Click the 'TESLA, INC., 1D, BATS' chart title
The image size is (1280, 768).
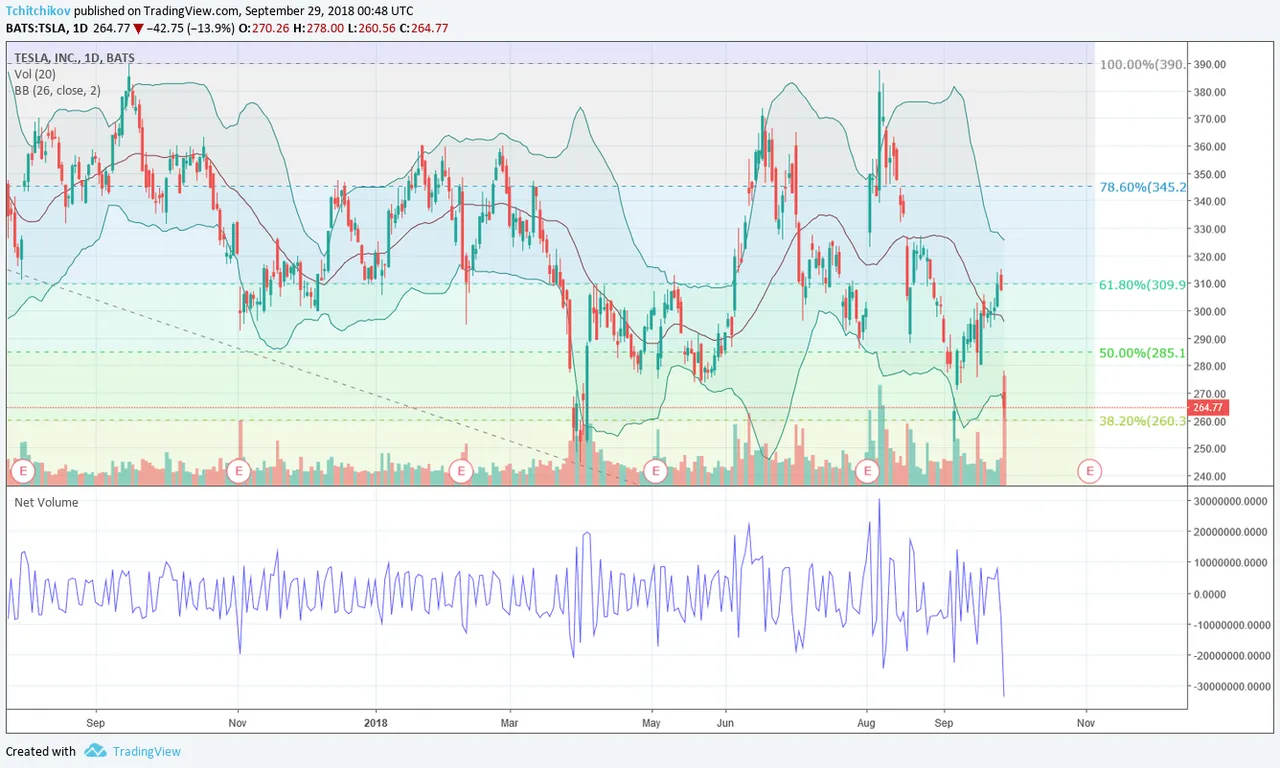click(x=74, y=58)
